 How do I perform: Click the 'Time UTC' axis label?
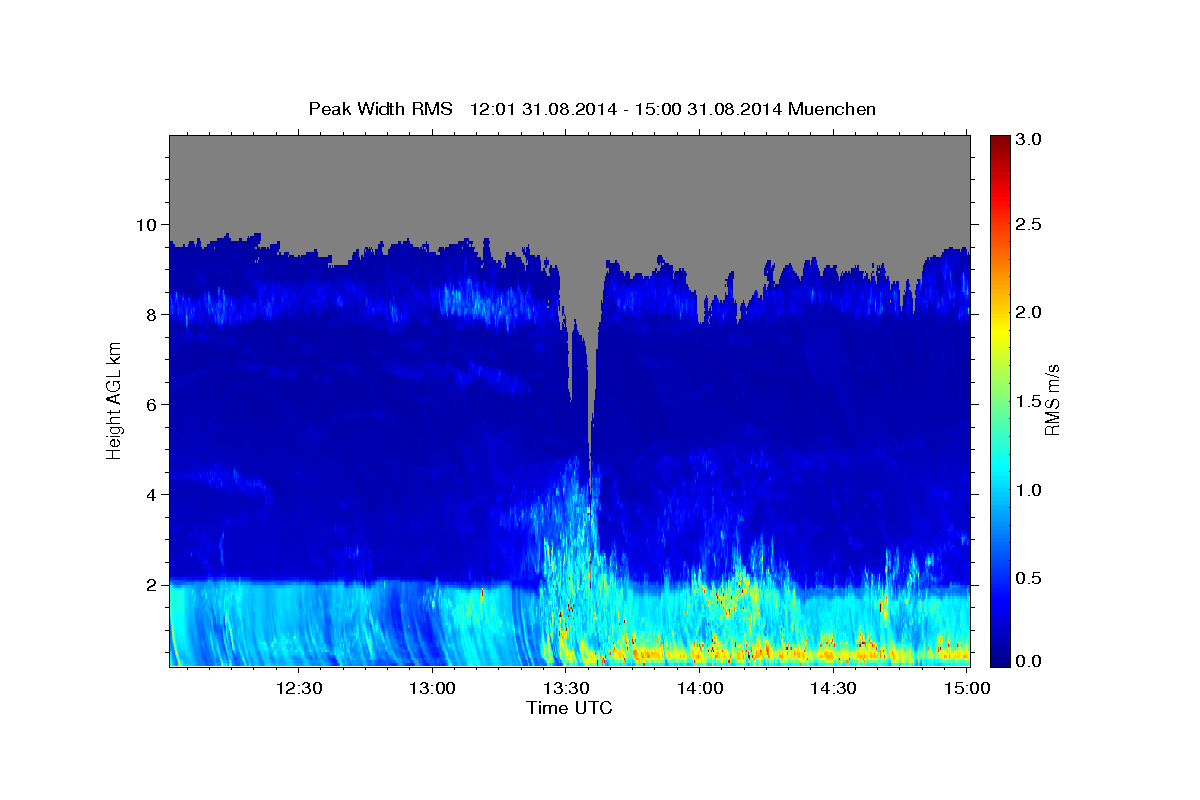coord(569,708)
